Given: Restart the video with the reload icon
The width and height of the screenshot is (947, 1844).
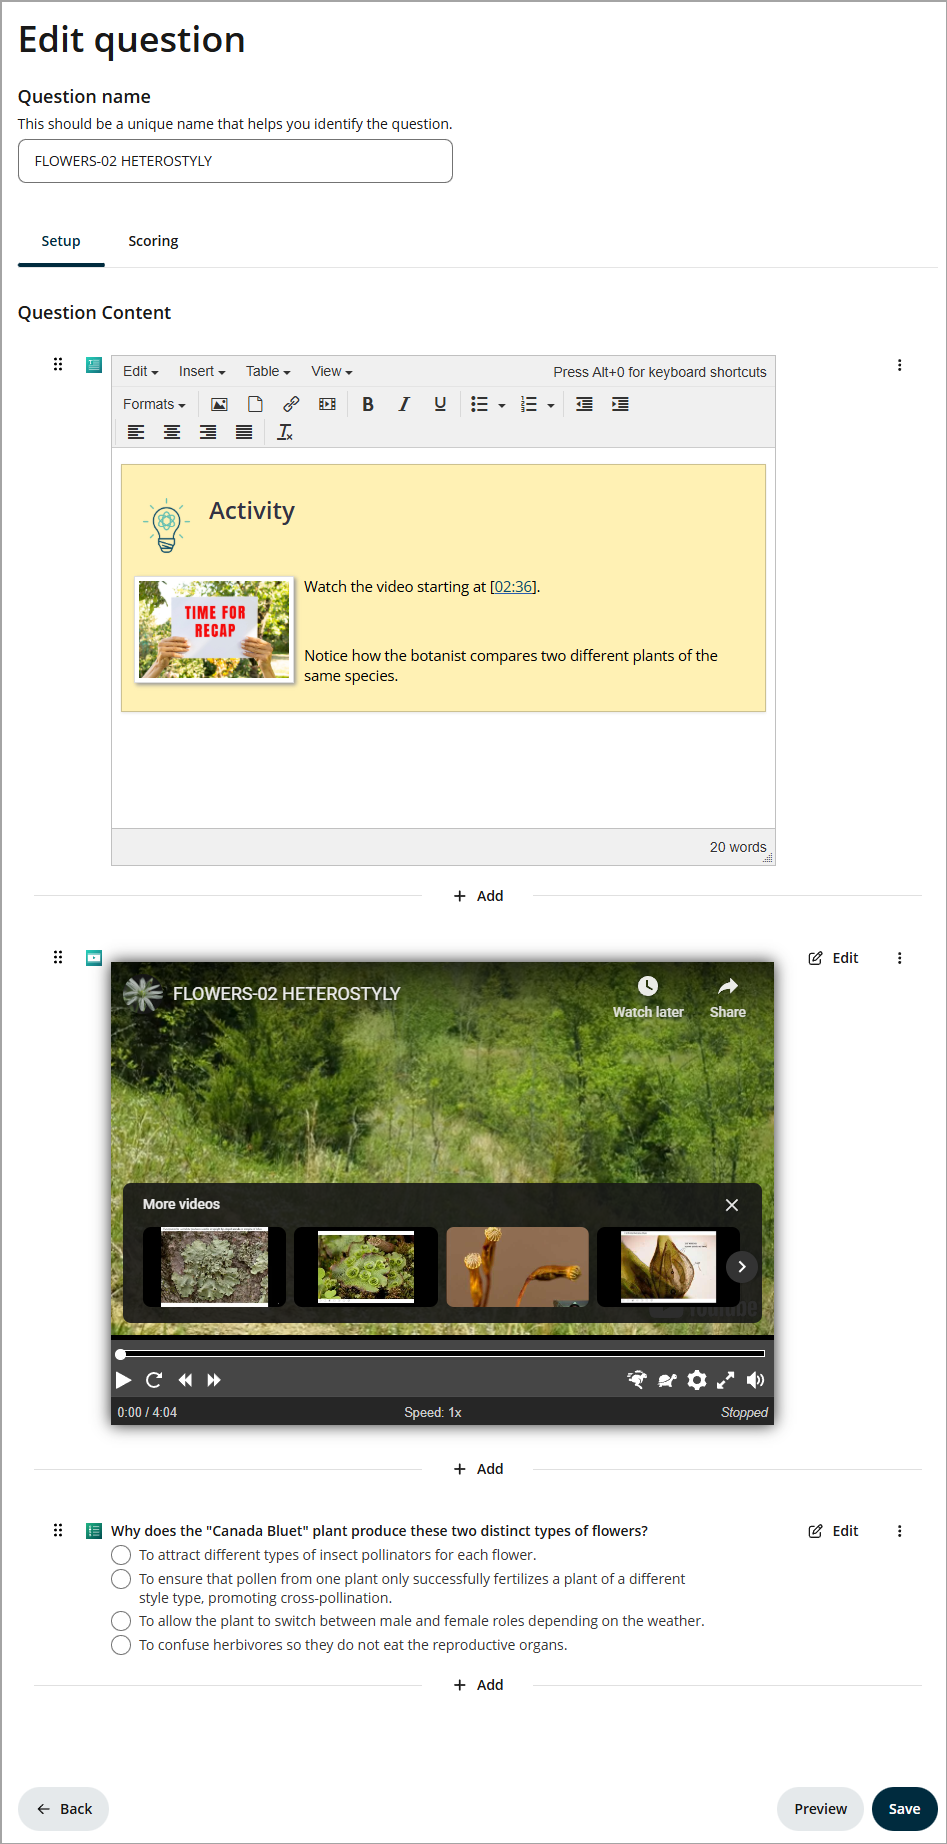Looking at the screenshot, I should (154, 1380).
